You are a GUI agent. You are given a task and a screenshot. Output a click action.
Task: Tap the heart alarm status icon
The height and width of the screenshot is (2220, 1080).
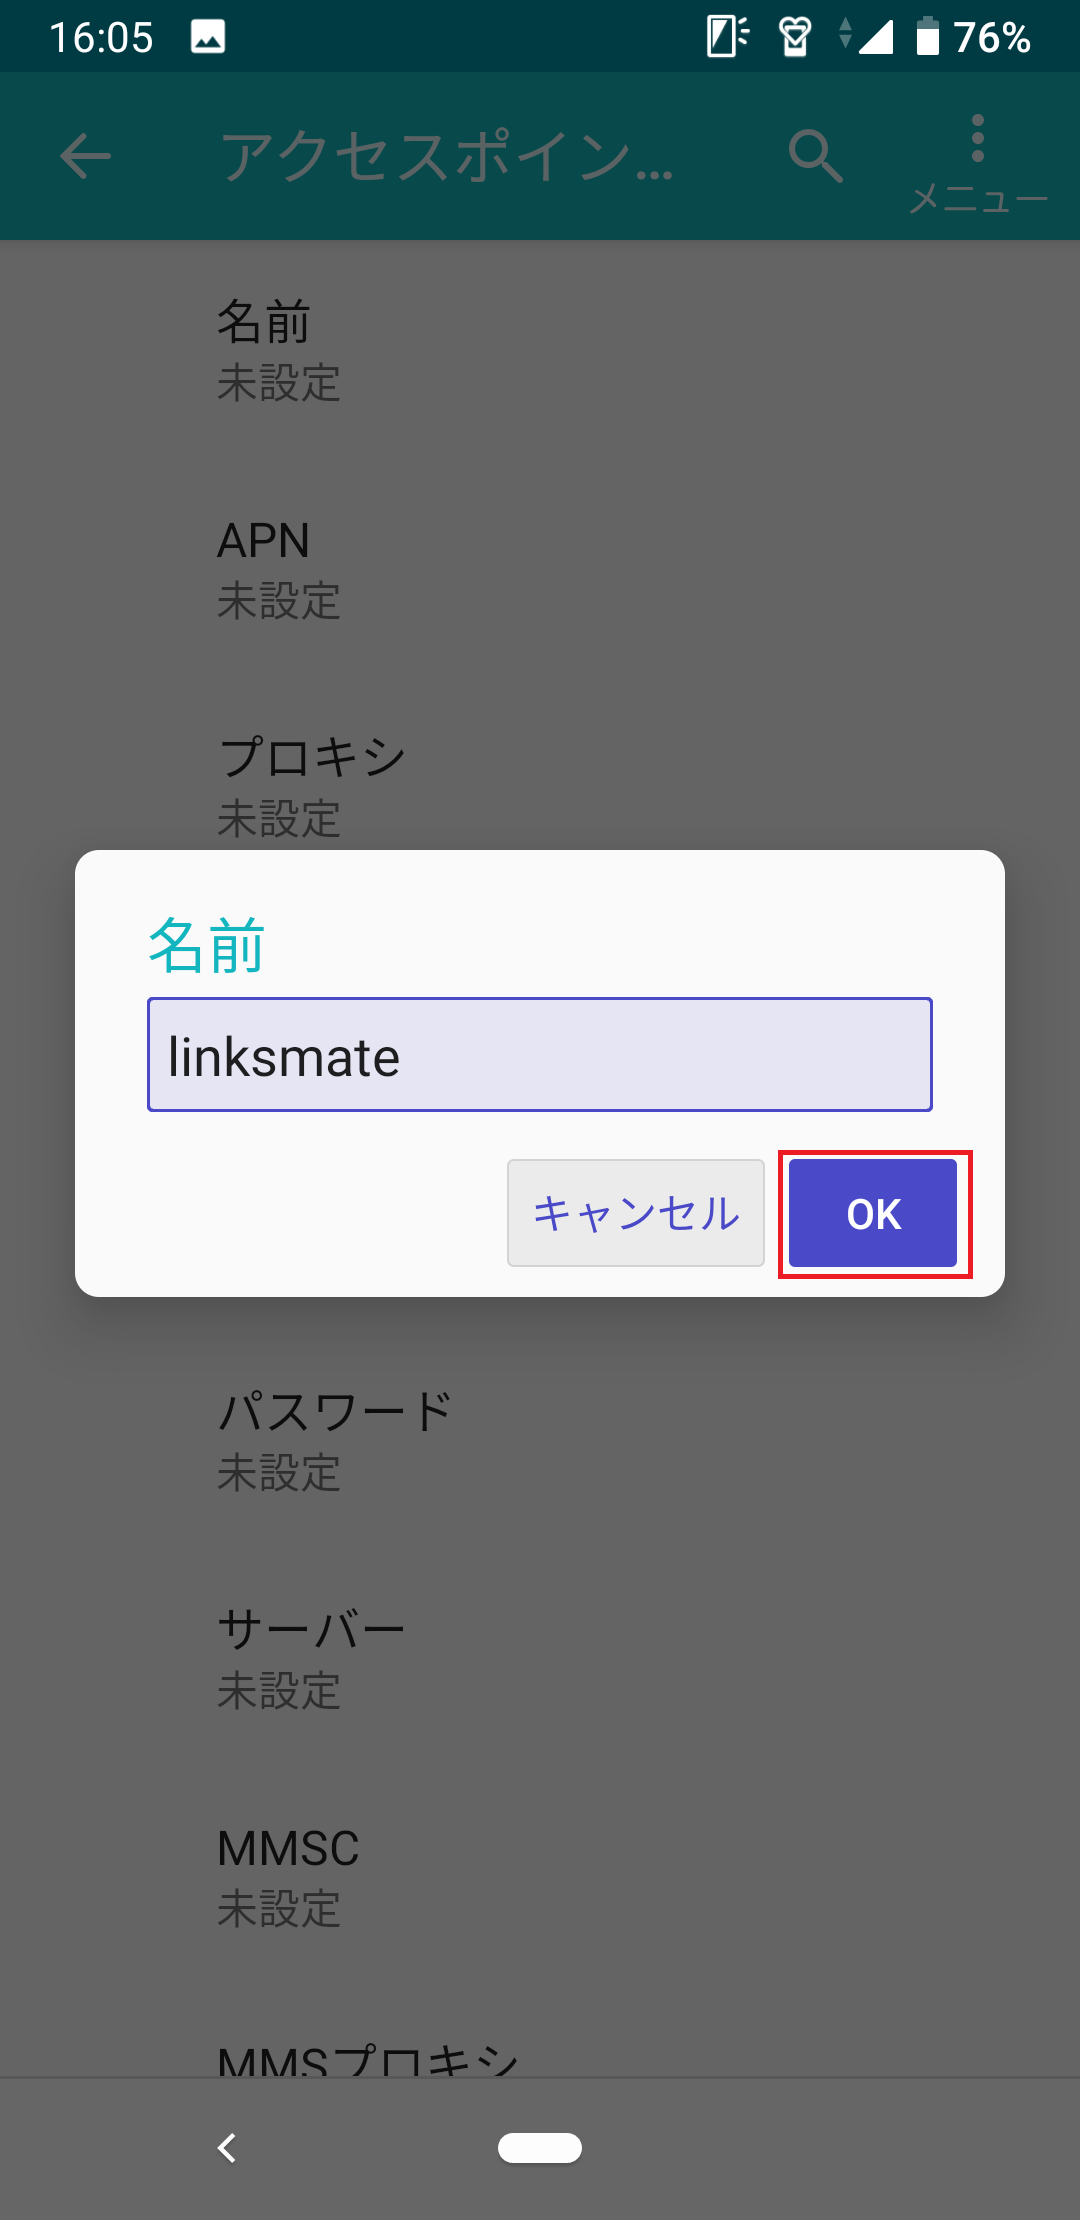point(795,38)
